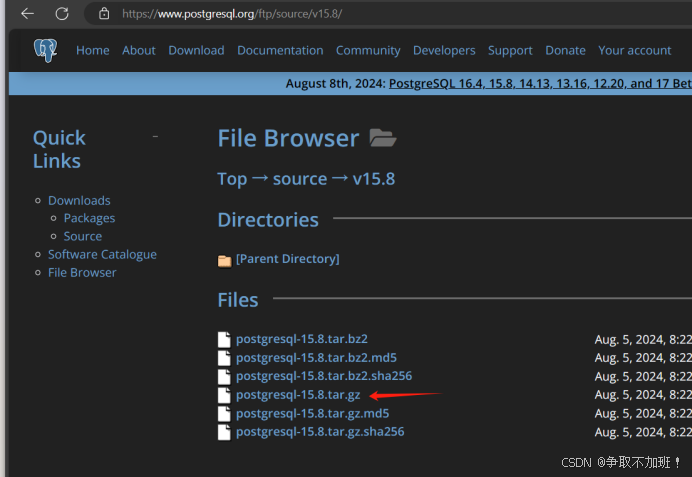Open Source in Quick Links

(83, 236)
